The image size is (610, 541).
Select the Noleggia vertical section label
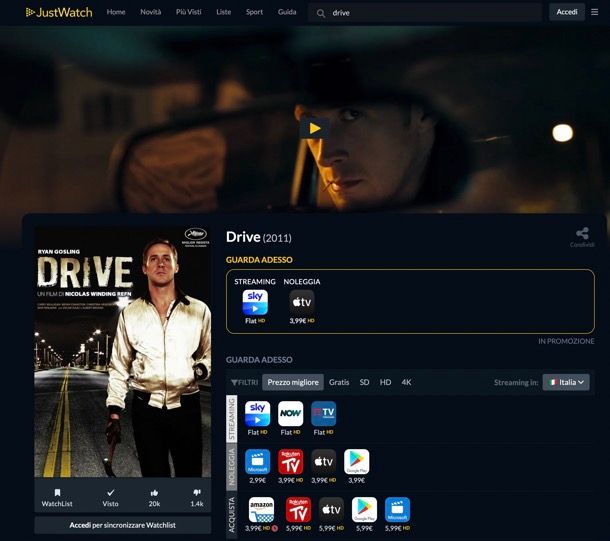pyautogui.click(x=231, y=467)
